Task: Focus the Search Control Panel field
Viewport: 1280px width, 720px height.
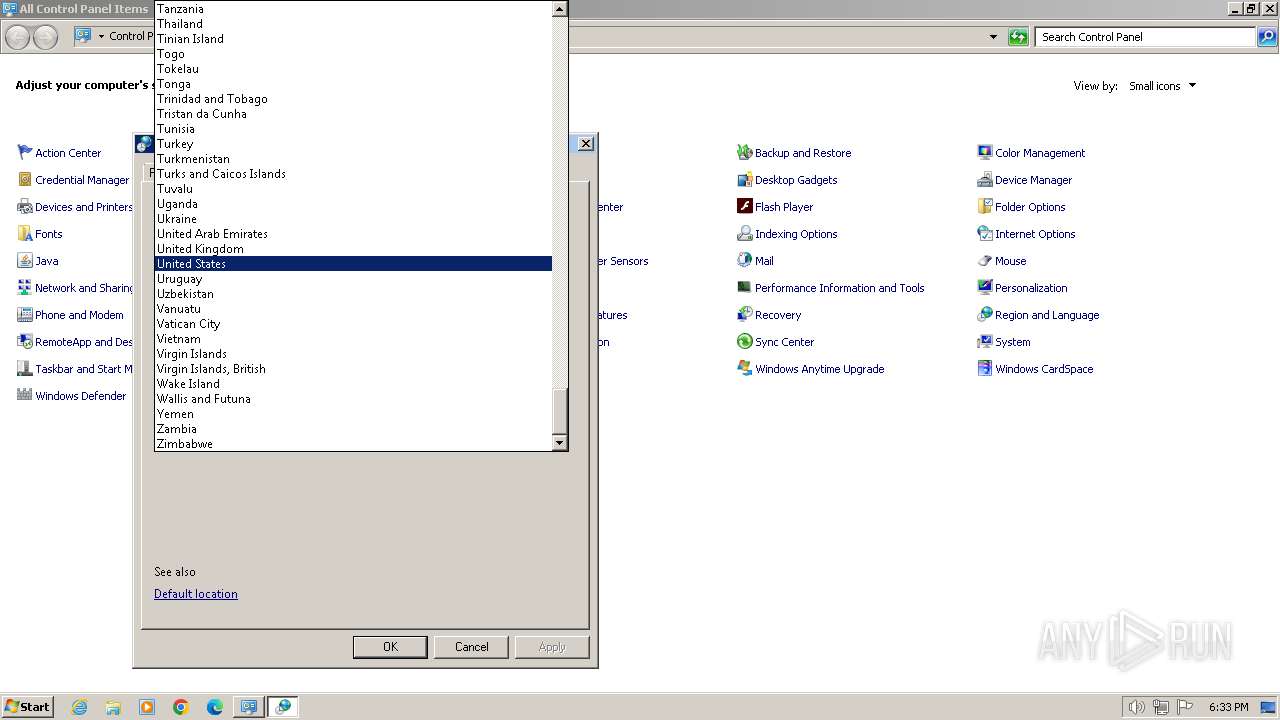Action: (x=1146, y=37)
